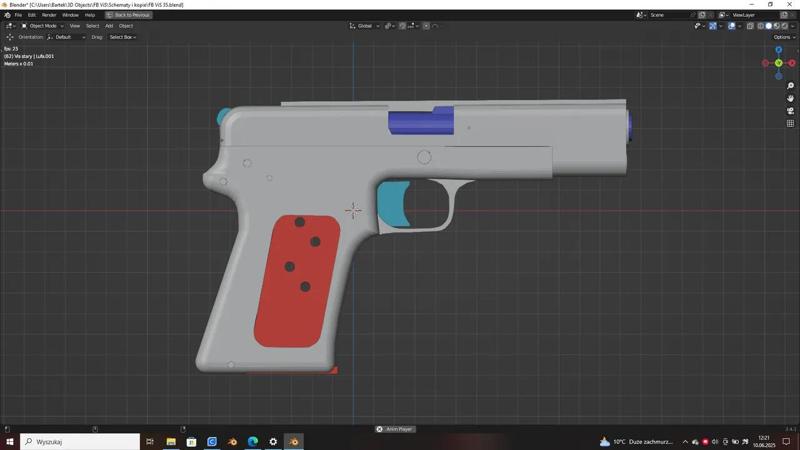Click the Y axis on the navigation gizmo
800x450 pixels.
[x=779, y=63]
